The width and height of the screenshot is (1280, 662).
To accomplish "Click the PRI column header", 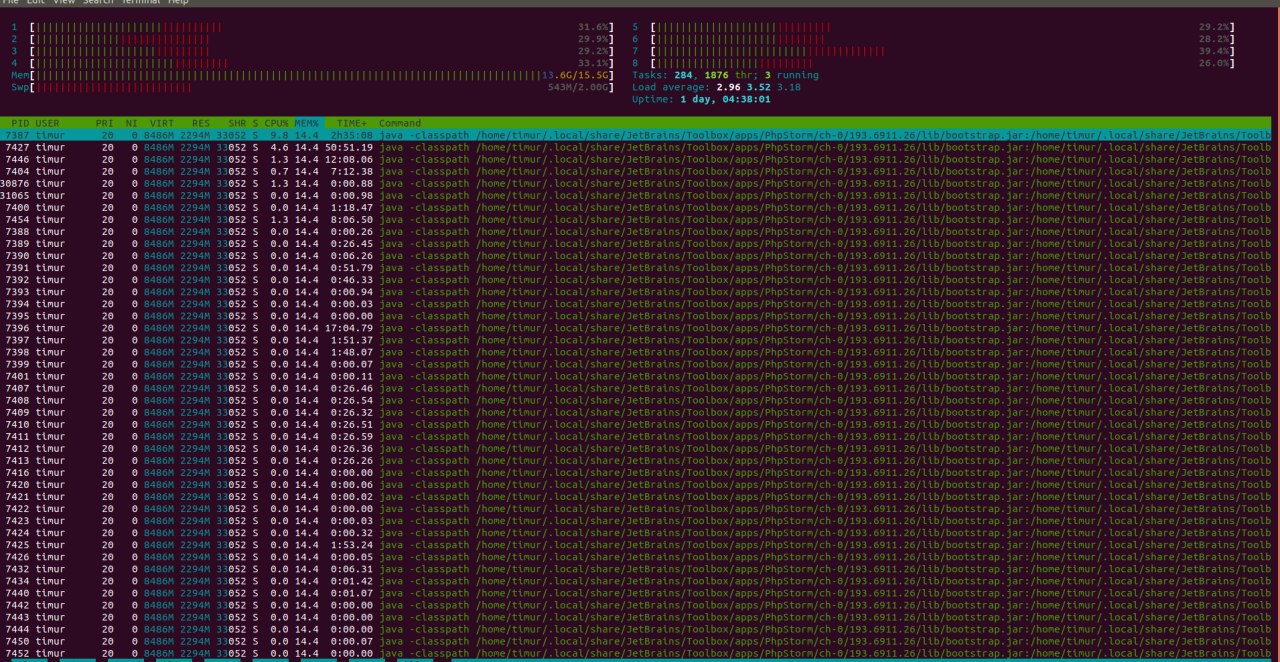I will 104,123.
